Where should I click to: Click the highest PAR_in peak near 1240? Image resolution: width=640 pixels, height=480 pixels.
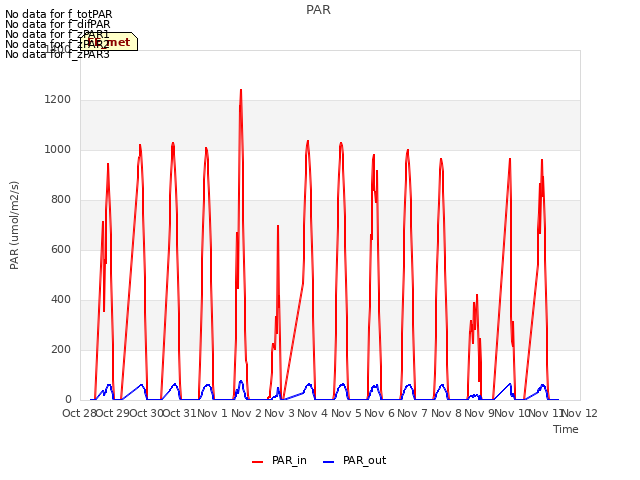click(241, 90)
